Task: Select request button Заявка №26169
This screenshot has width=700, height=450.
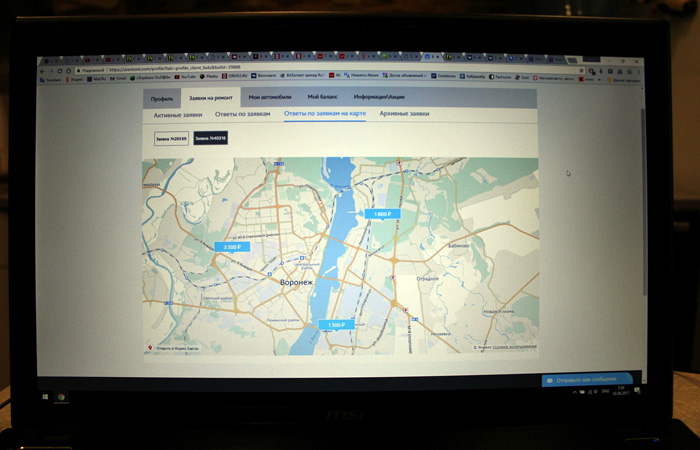Action: (171, 138)
